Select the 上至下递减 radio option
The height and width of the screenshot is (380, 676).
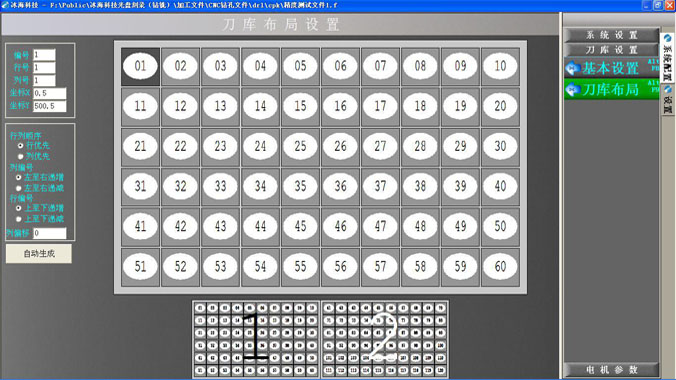[x=19, y=219]
